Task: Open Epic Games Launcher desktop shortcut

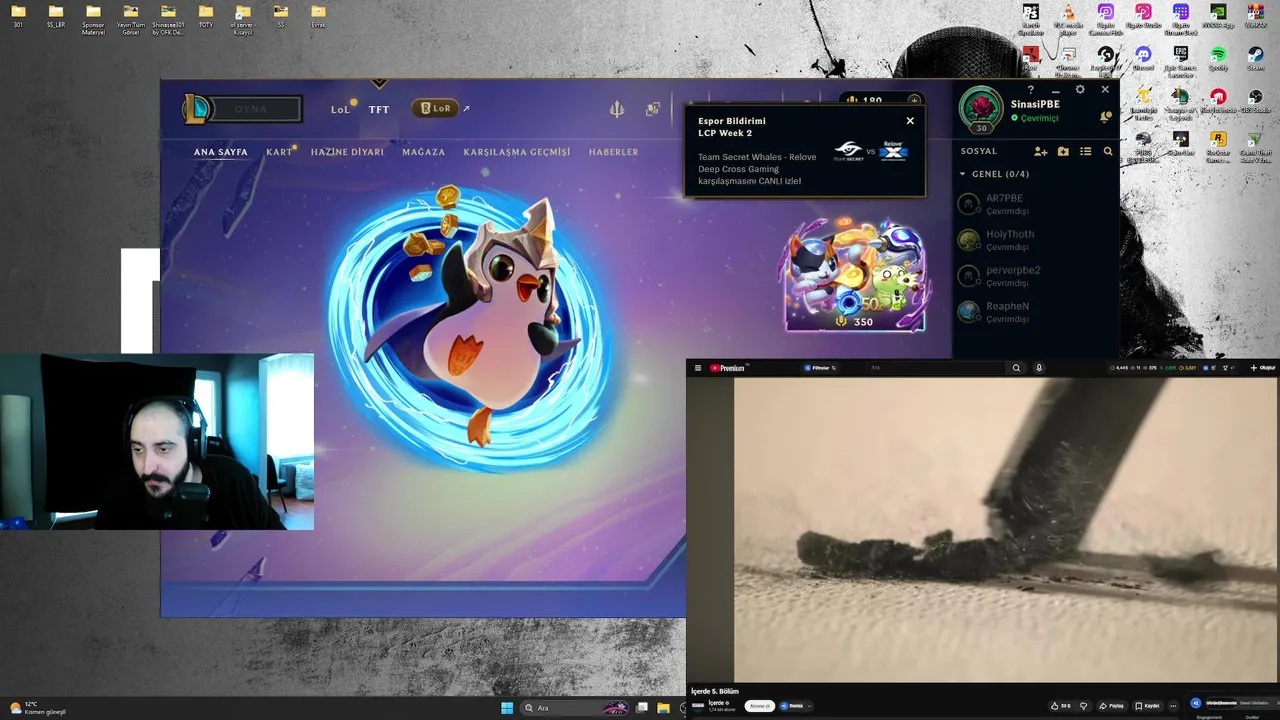Action: [1180, 61]
